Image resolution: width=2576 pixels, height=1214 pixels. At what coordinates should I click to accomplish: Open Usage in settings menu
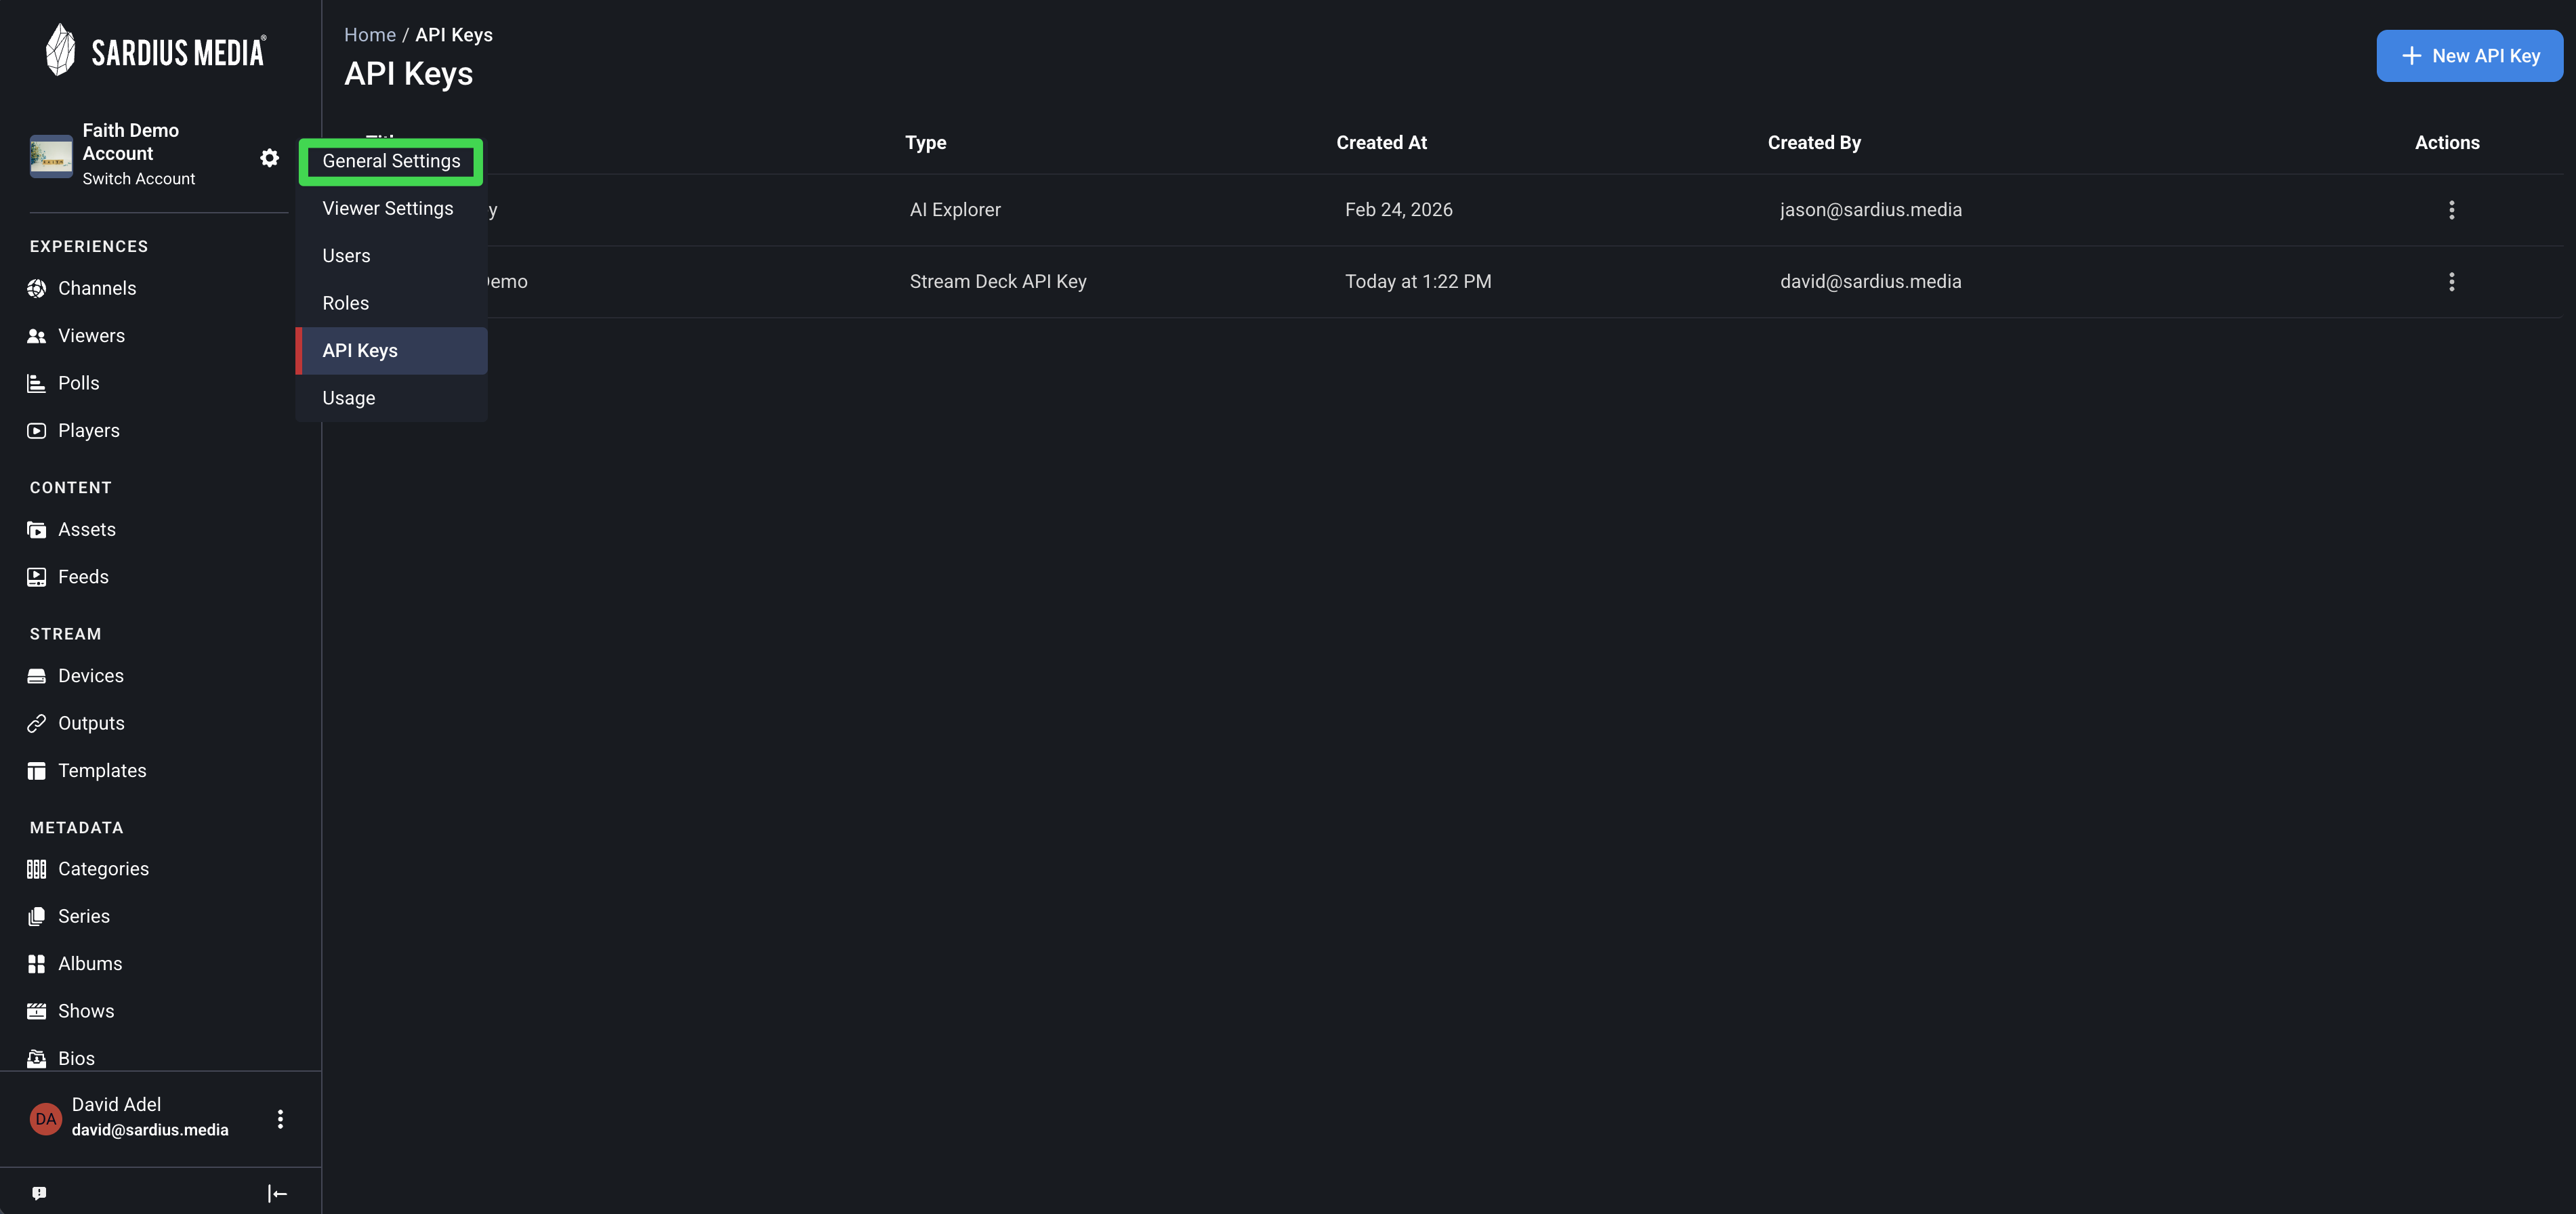point(391,398)
